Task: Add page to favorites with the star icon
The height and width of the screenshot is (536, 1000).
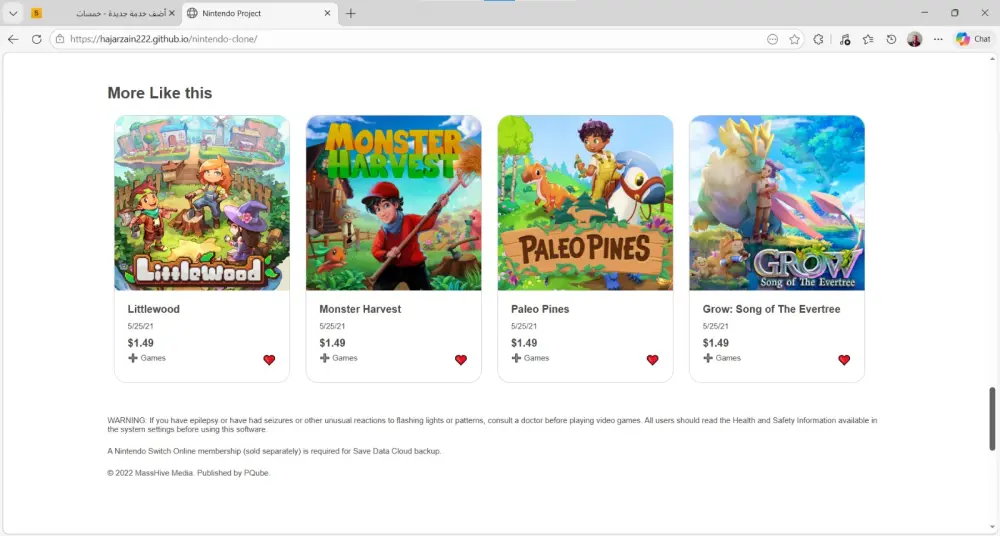Action: point(794,40)
